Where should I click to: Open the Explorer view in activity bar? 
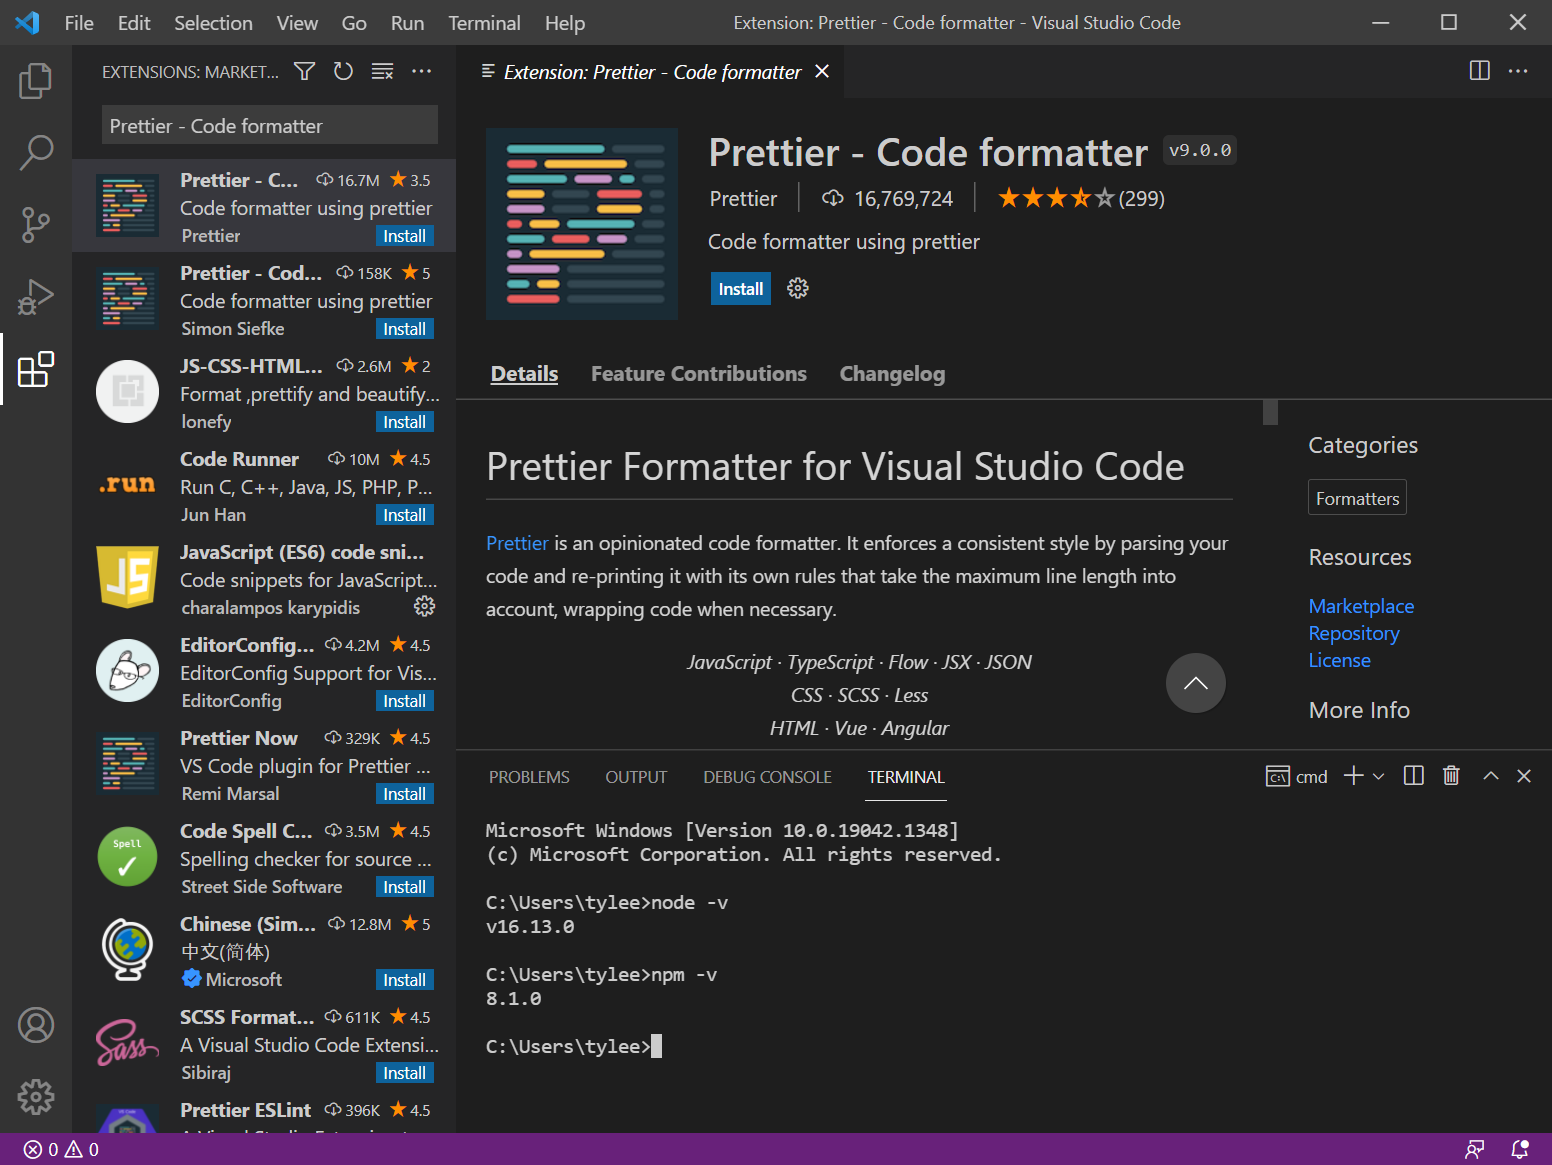pos(36,81)
